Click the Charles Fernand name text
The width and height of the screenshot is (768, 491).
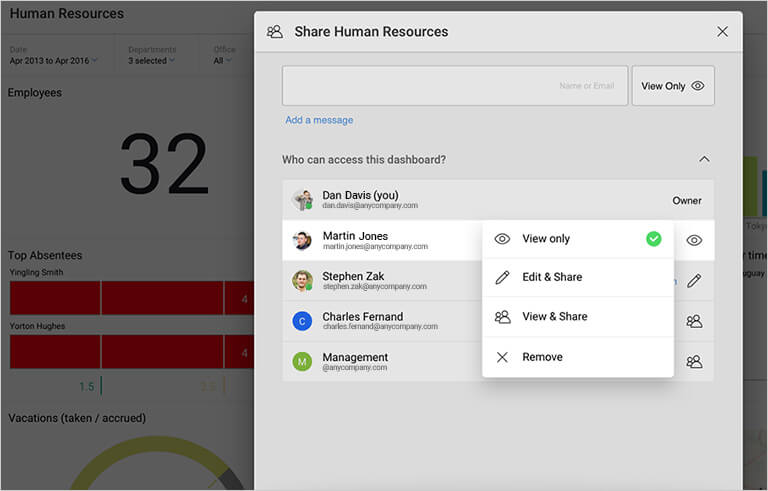click(x=363, y=317)
